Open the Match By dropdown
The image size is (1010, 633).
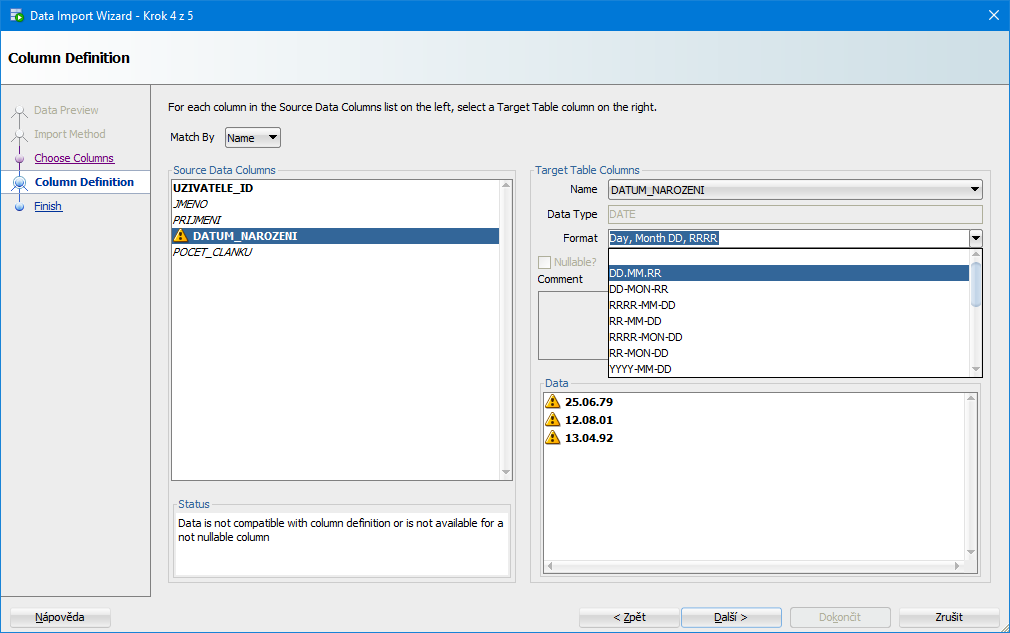click(x=253, y=138)
